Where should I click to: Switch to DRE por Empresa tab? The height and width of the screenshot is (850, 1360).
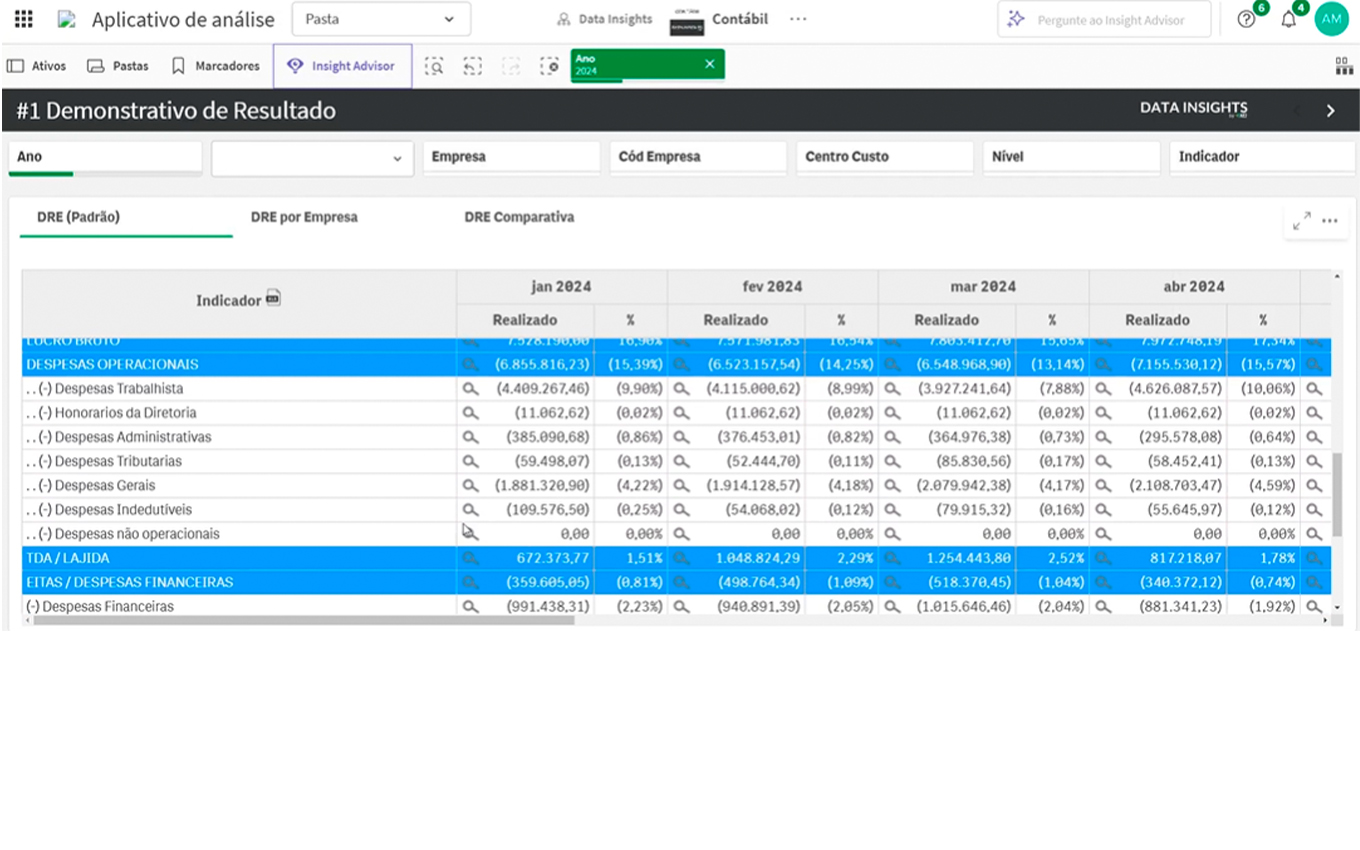304,217
